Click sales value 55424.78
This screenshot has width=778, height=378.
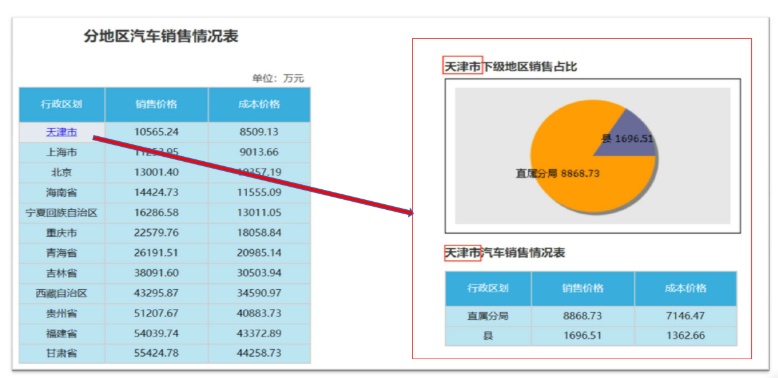click(x=156, y=354)
